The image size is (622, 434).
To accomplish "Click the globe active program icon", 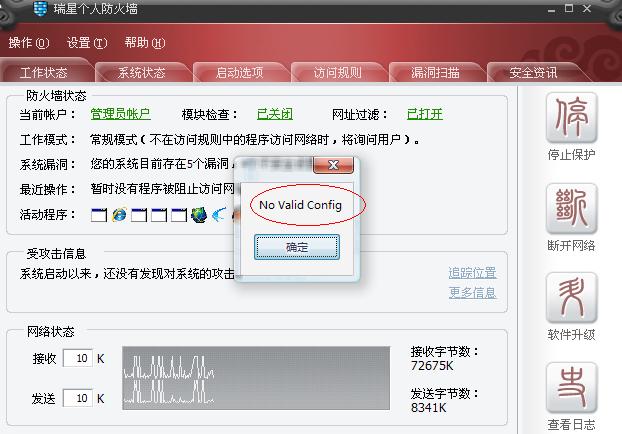I will pos(199,215).
